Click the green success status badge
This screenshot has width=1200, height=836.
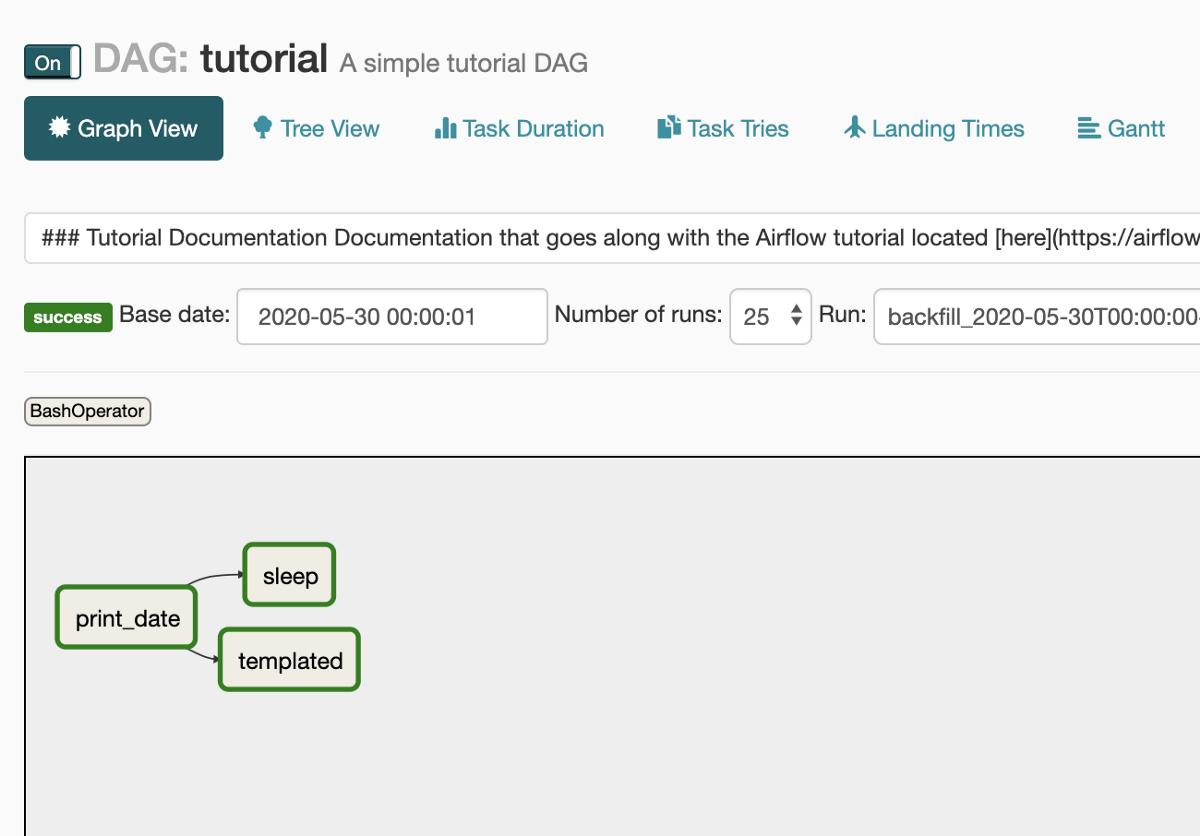pos(67,317)
